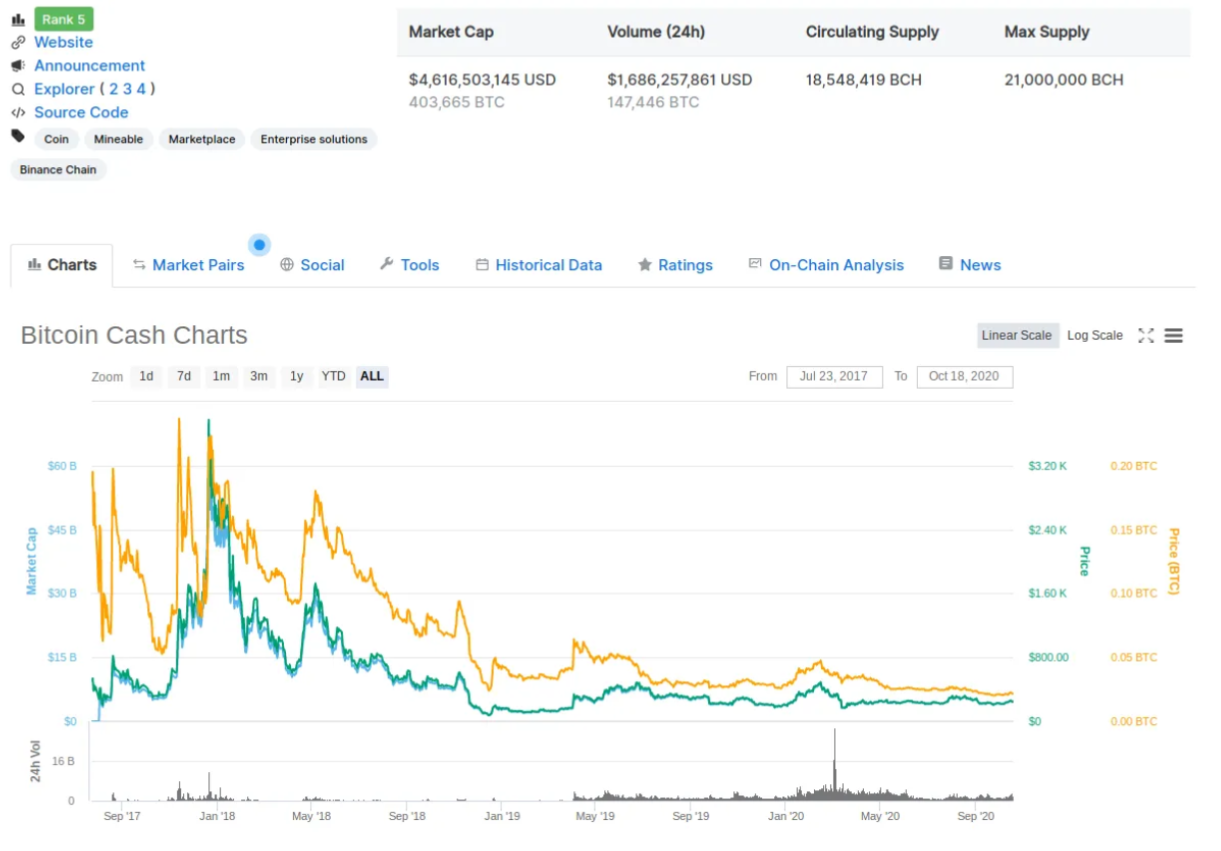1221x851 pixels.
Task: Click the From date field Jul 23, 2017
Action: click(834, 377)
